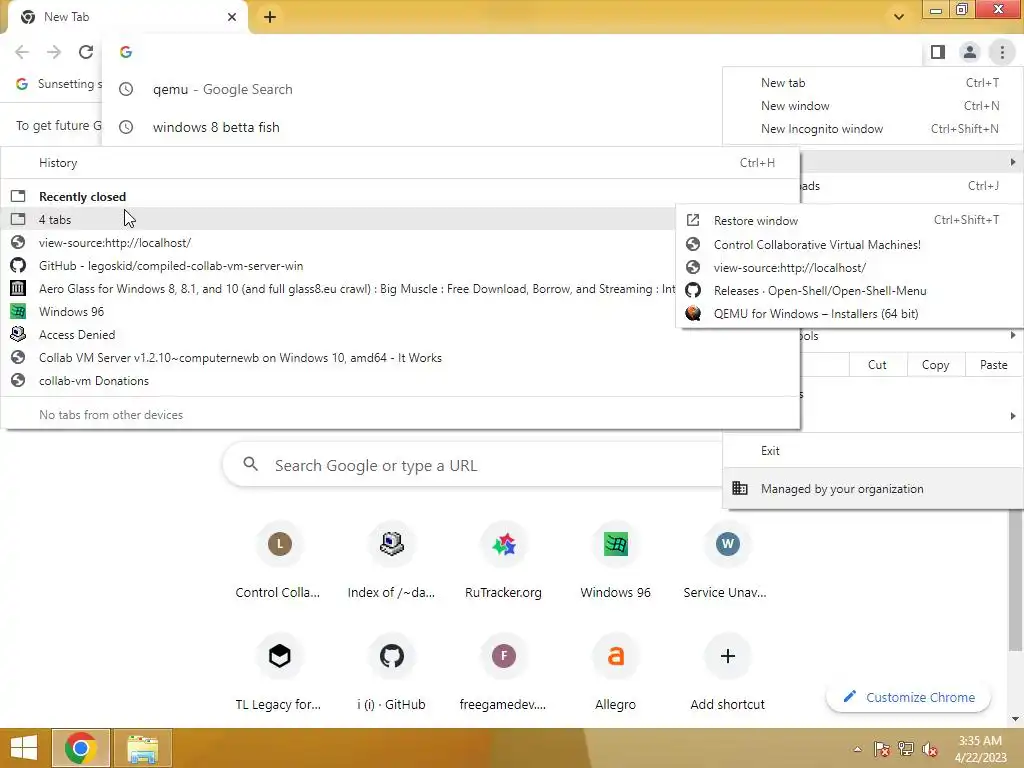The width and height of the screenshot is (1024, 768).
Task: Click Exit in Chrome menu
Action: pos(873,451)
